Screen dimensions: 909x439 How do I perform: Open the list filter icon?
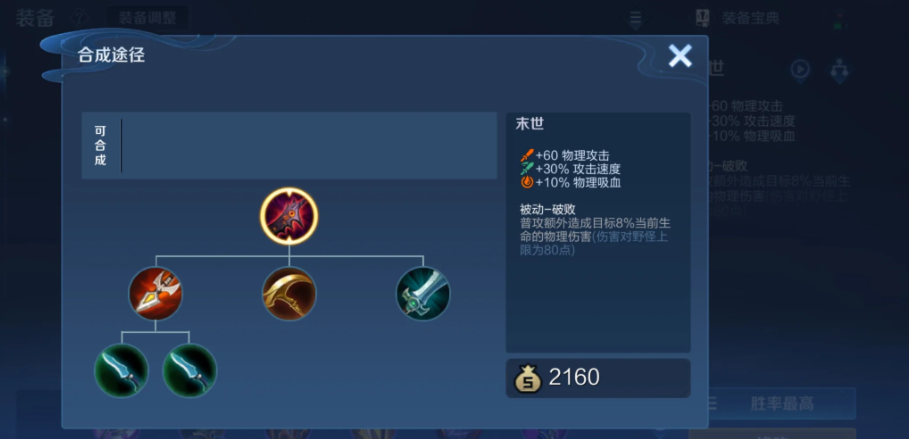(636, 18)
